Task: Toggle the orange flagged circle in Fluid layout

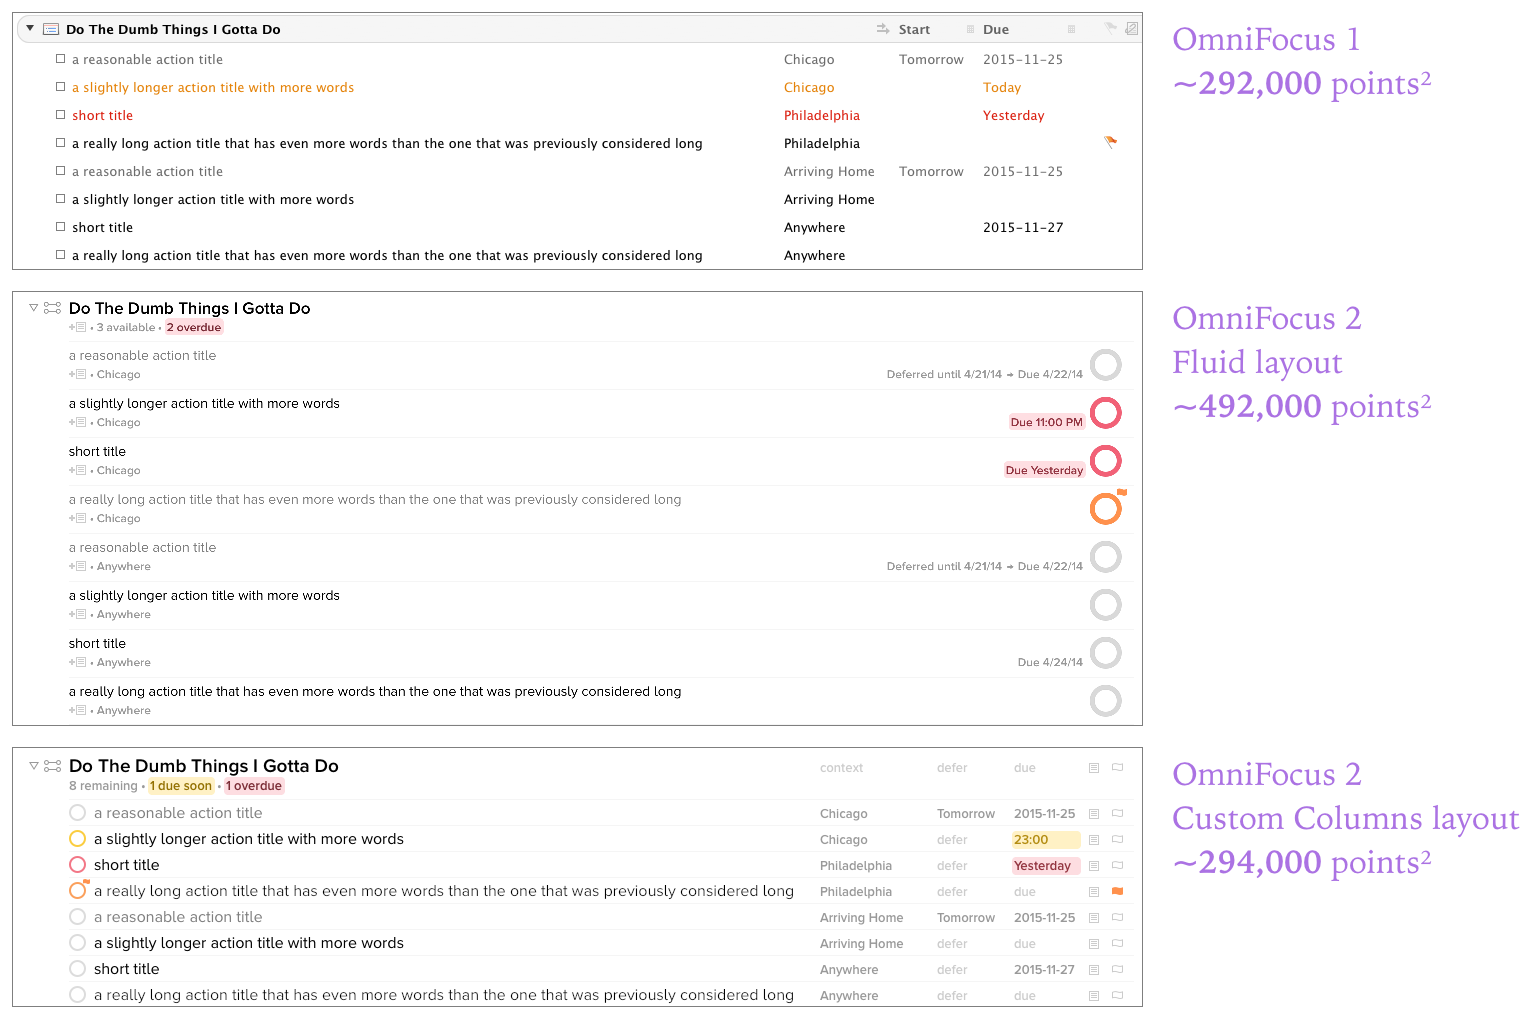Action: coord(1105,509)
